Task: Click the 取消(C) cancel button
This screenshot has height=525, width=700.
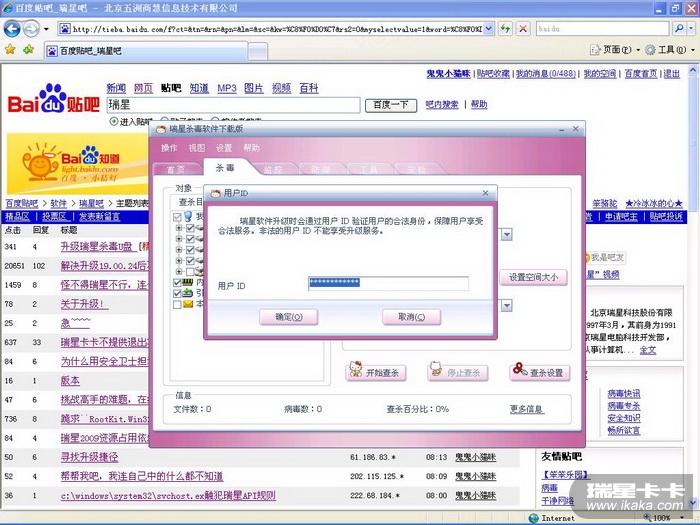Action: tap(412, 317)
